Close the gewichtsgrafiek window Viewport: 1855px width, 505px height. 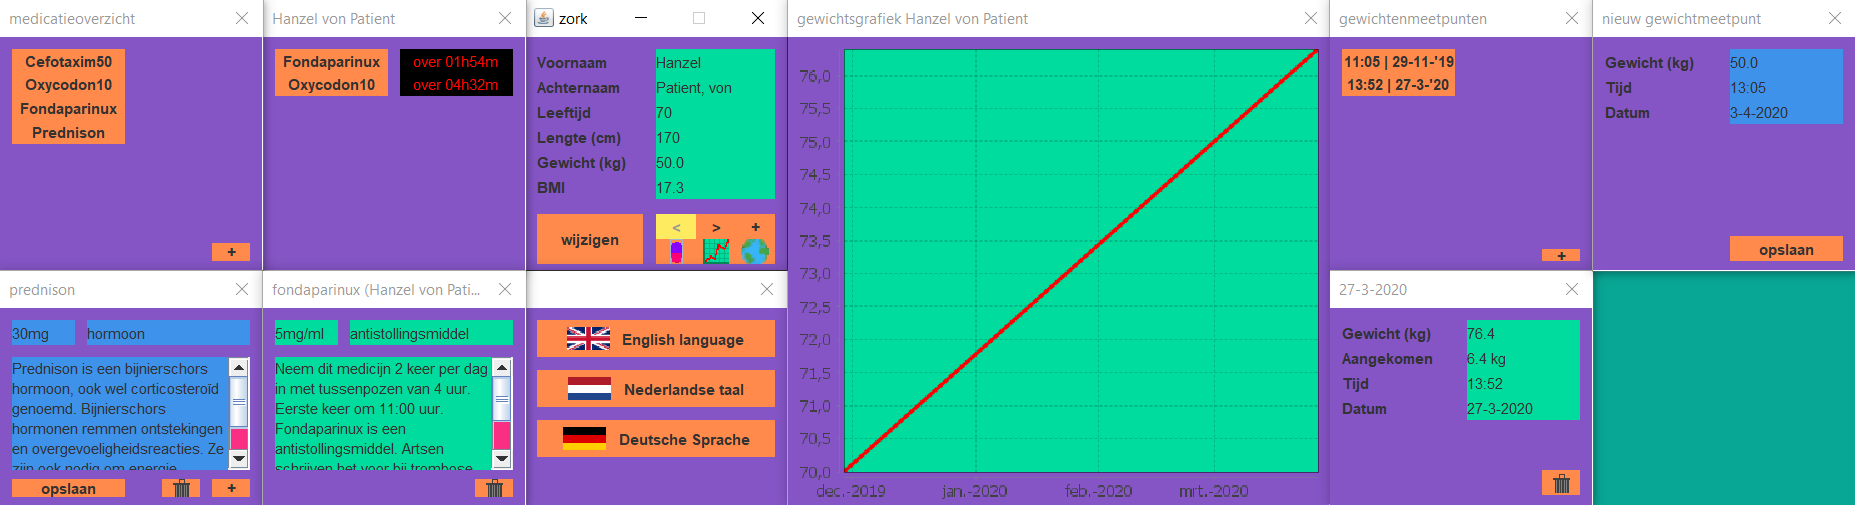[1311, 18]
